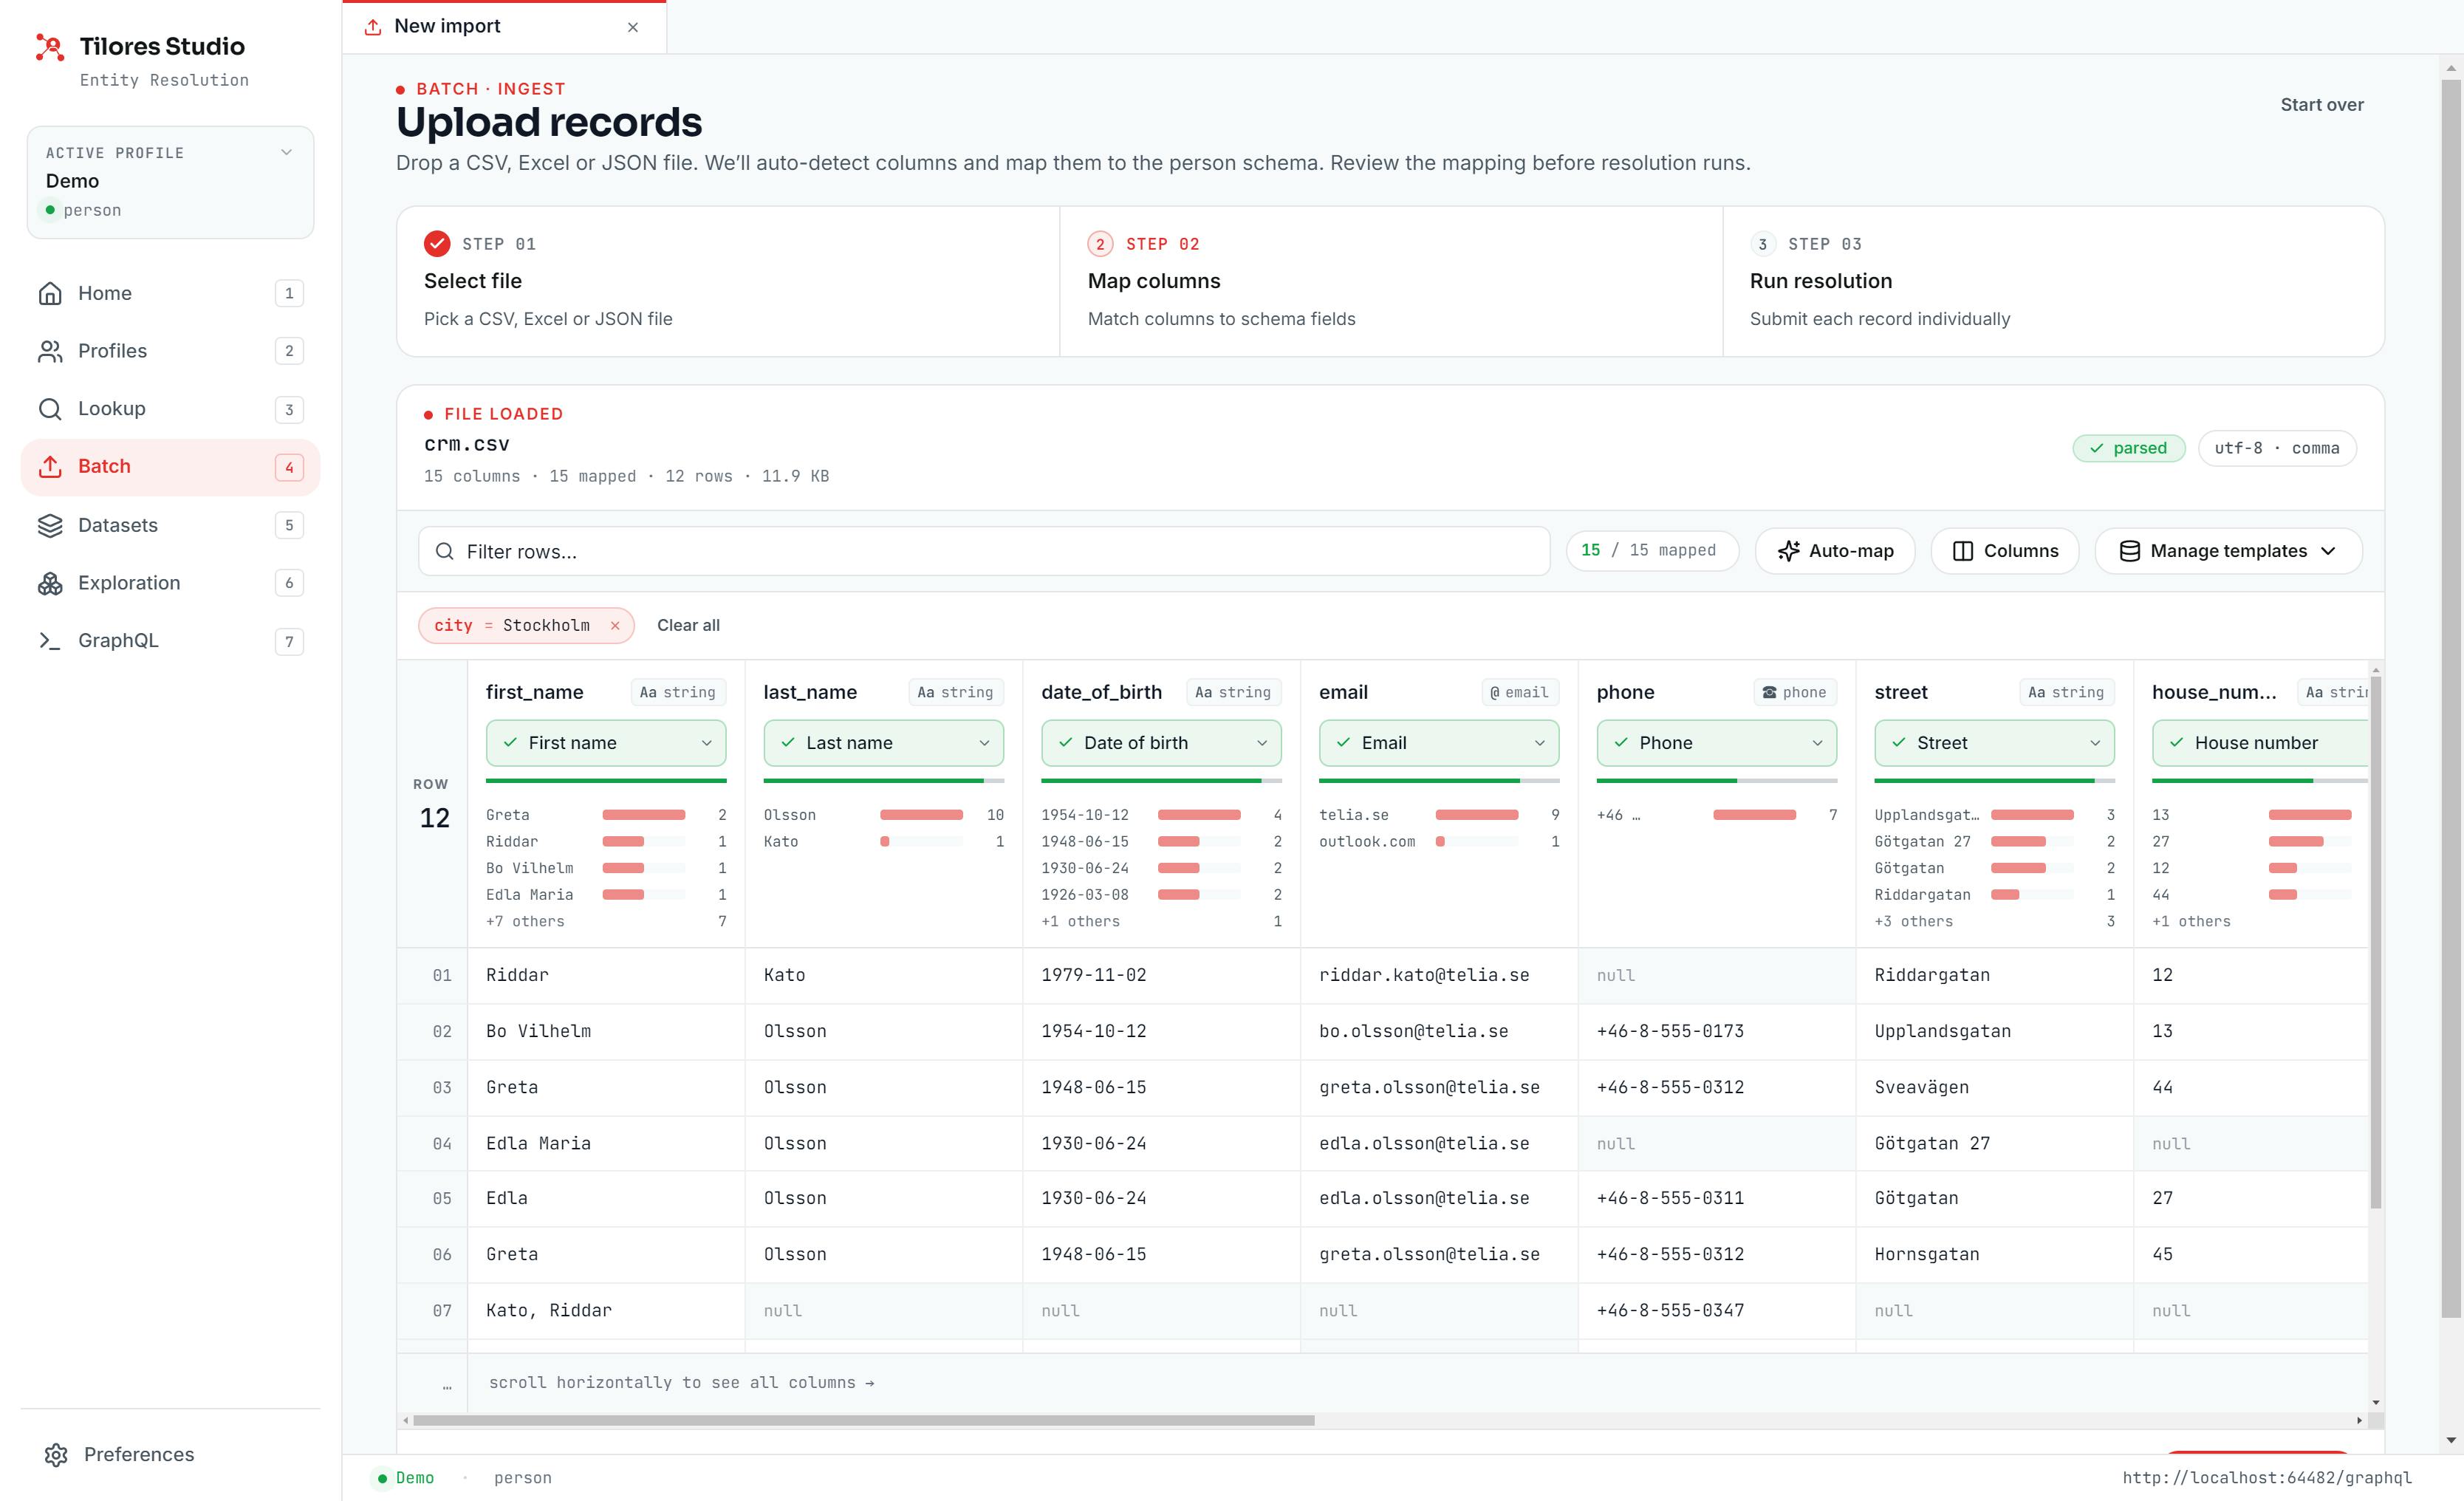Open Datasets via the layers icon
2464x1501 pixels.
coord(50,525)
